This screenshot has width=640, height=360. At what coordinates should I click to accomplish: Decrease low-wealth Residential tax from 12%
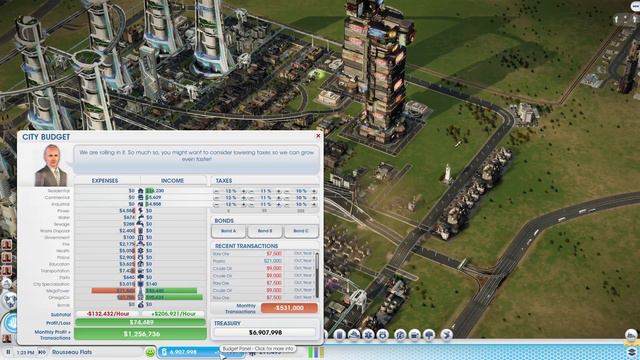pyautogui.click(x=217, y=191)
